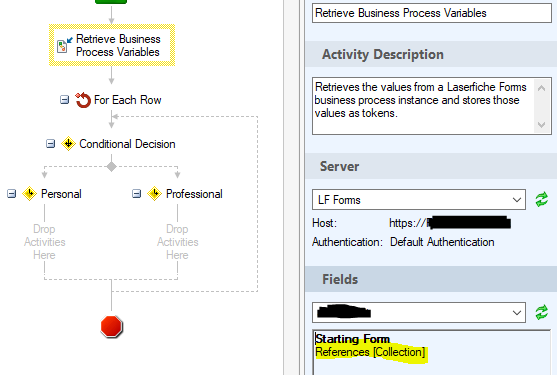
Task: Select the Conditional Decision label
Action: (127, 144)
